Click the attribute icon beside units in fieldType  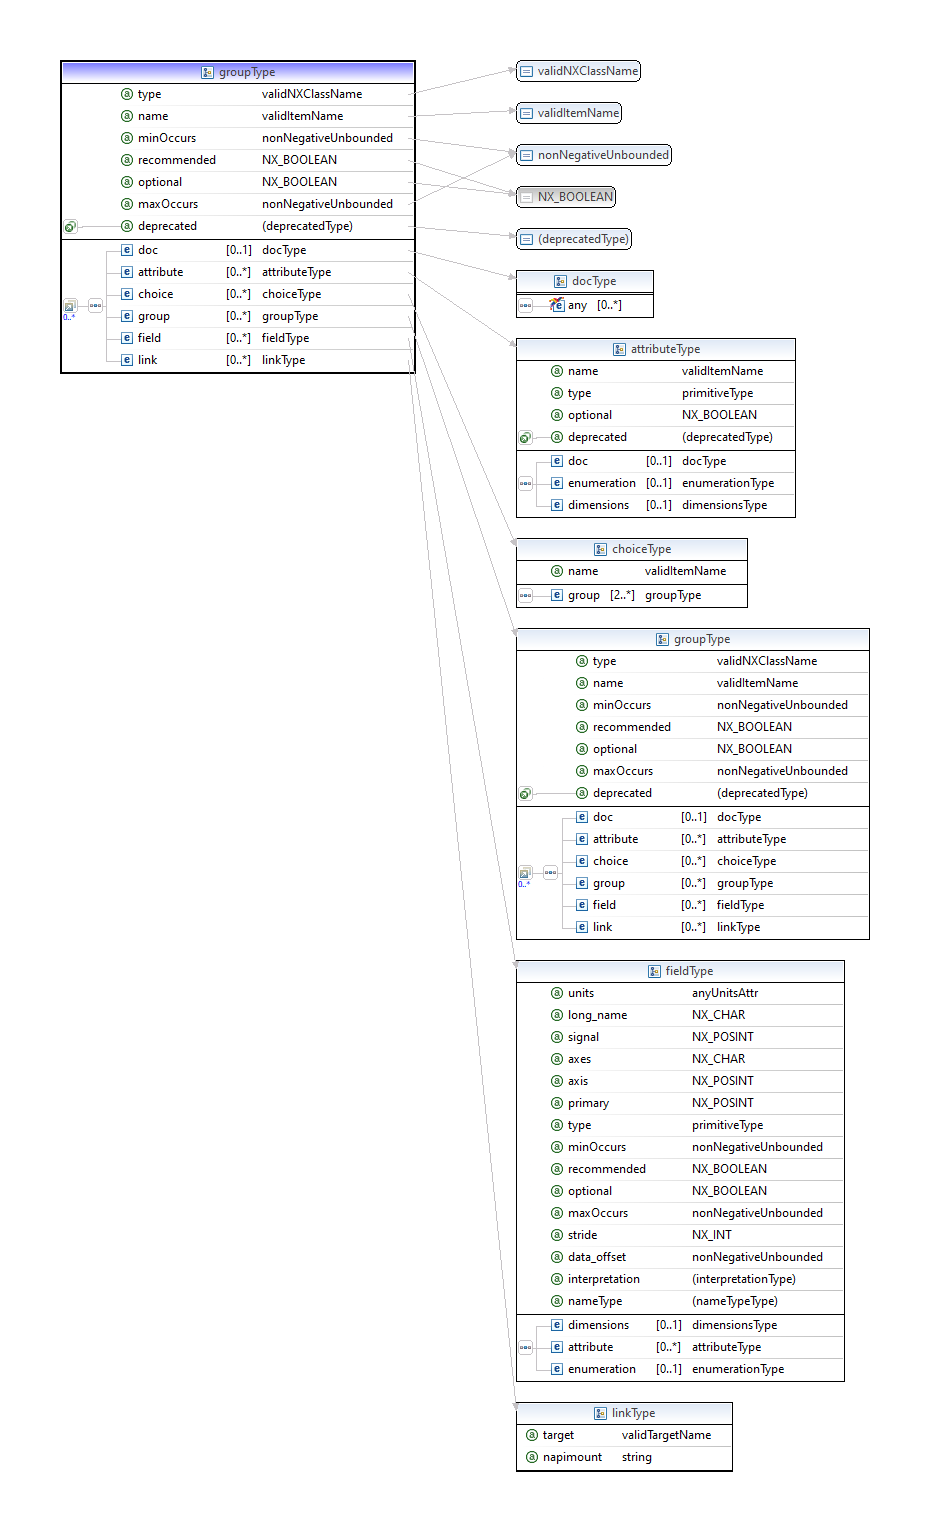click(x=557, y=993)
